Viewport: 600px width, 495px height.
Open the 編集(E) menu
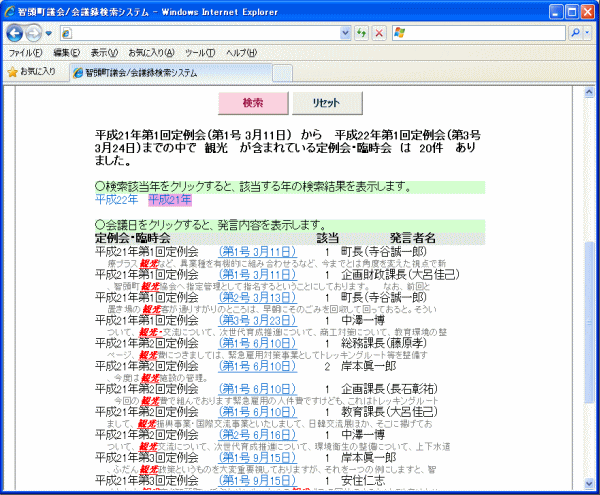(x=67, y=53)
